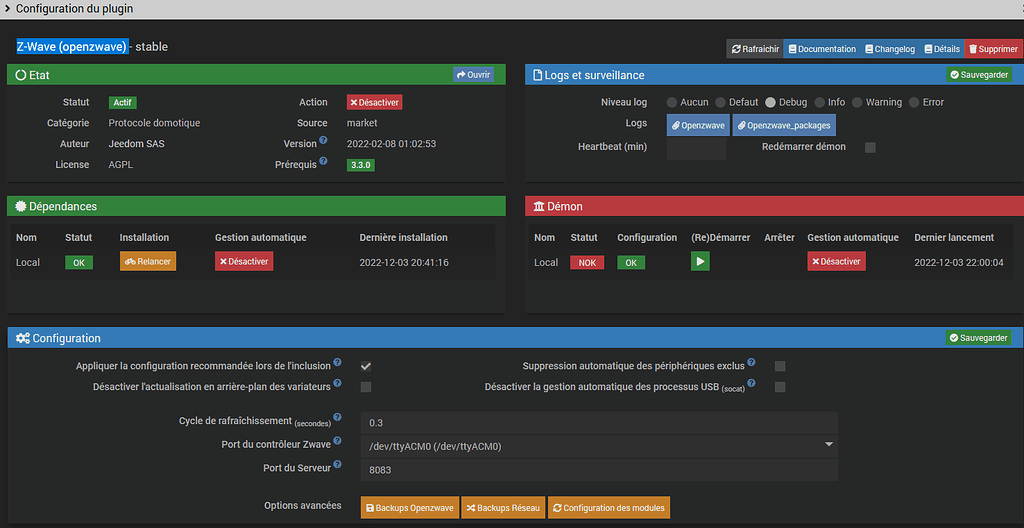Open the Port du contrôleur Zwave dropdown
1024x528 pixels.
pos(598,445)
